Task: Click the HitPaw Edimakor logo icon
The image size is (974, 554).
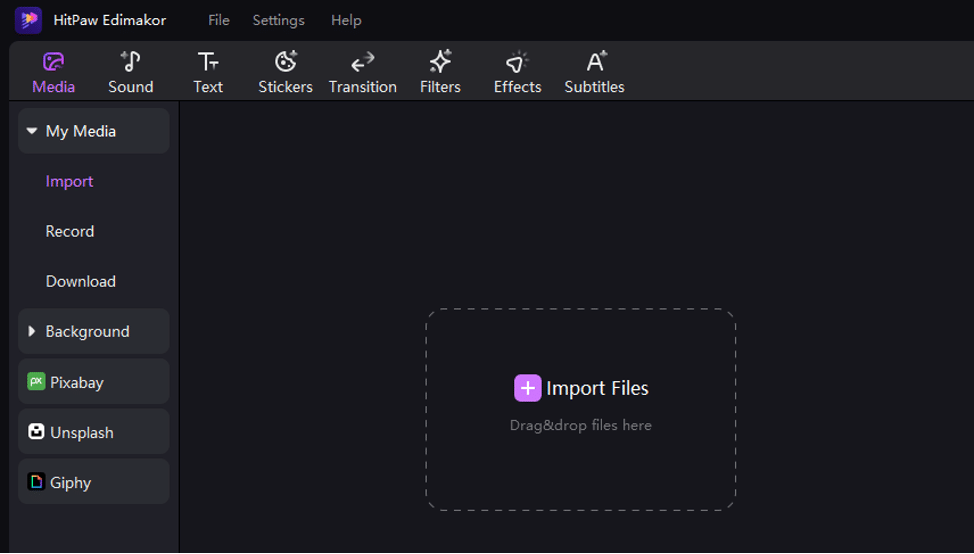Action: (28, 20)
